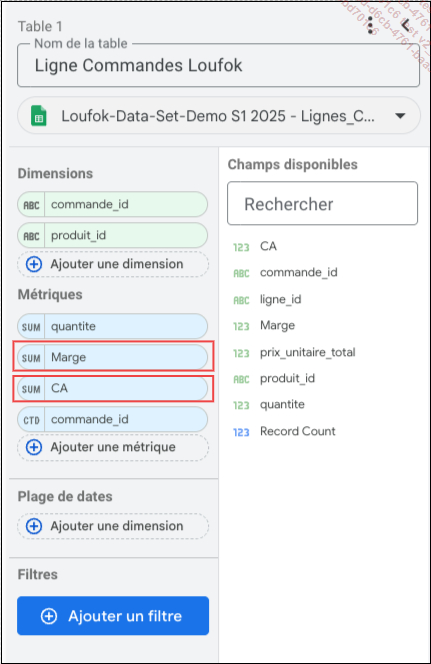This screenshot has height=664, width=431.
Task: Select commande_id in available fields list
Action: (299, 273)
